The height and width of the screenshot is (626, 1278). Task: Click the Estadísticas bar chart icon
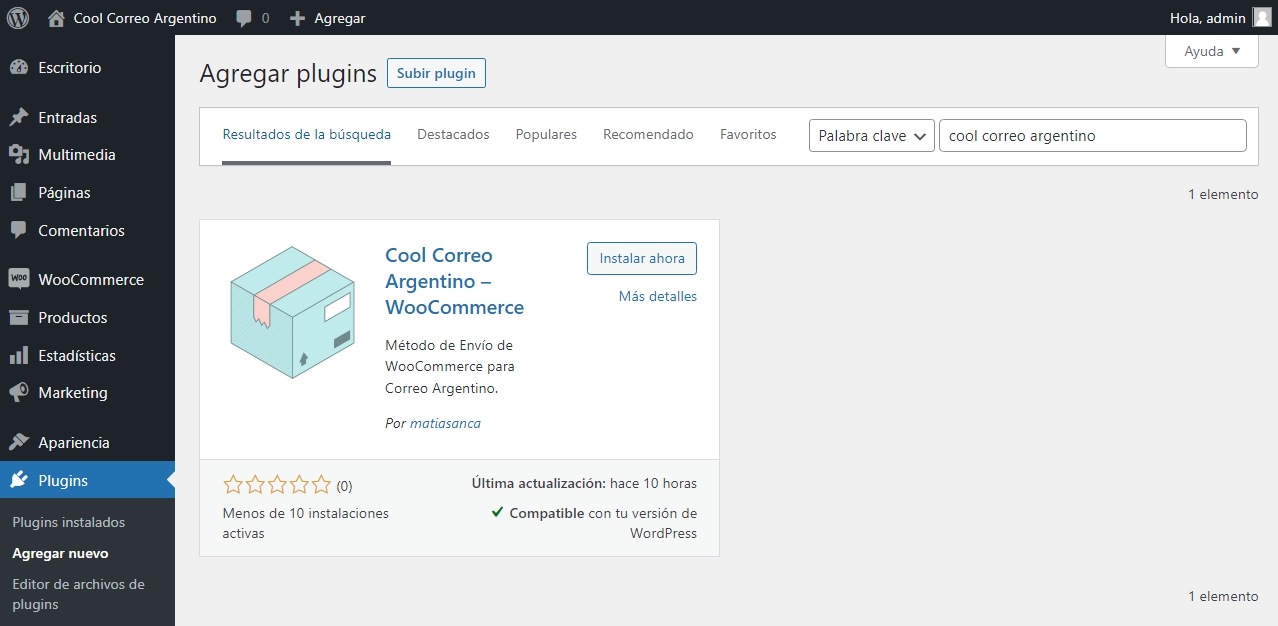18,356
